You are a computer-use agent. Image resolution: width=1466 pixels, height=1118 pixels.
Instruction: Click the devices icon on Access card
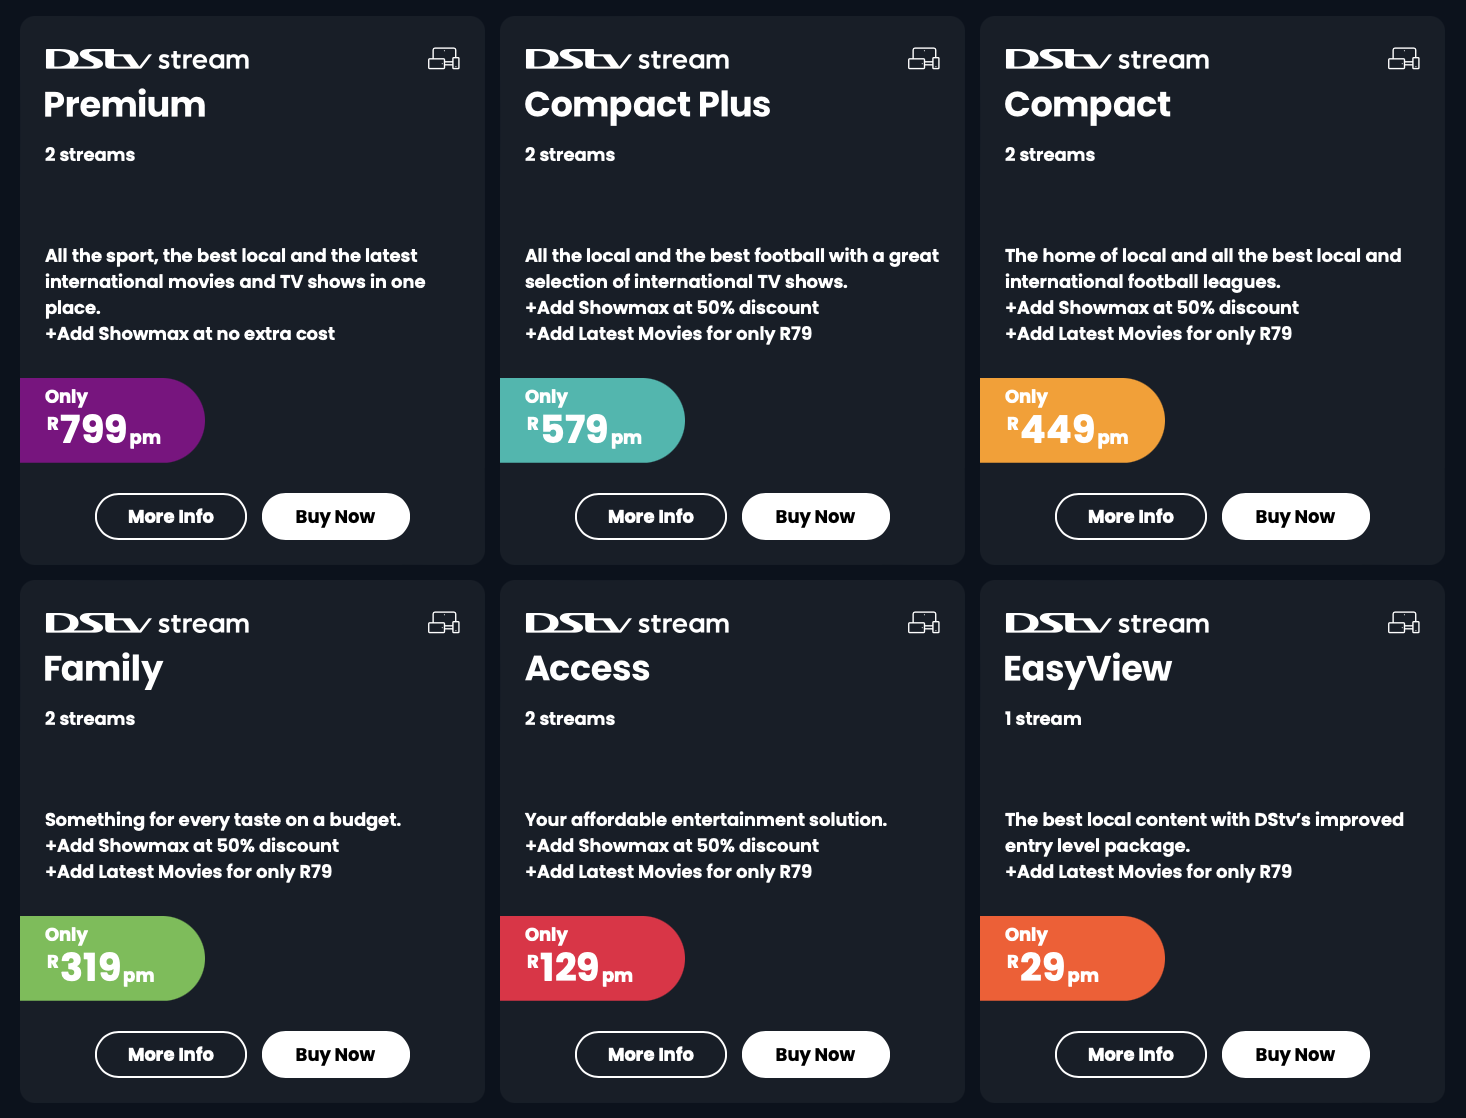coord(924,623)
